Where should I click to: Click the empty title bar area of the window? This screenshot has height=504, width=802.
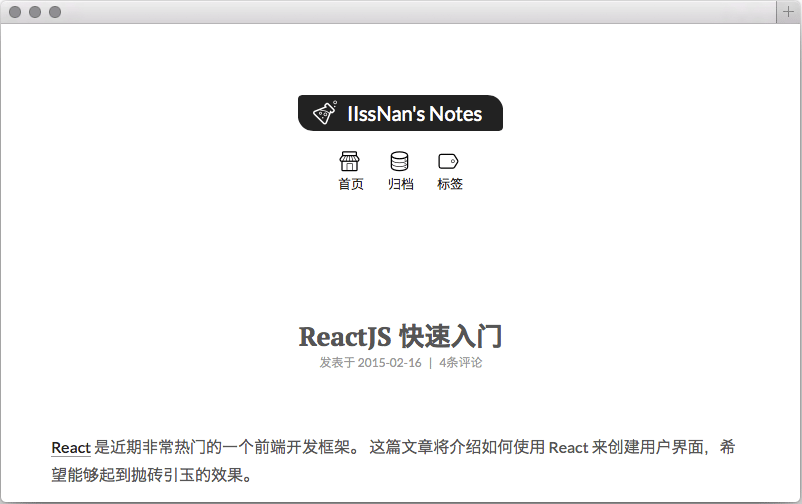pyautogui.click(x=400, y=11)
